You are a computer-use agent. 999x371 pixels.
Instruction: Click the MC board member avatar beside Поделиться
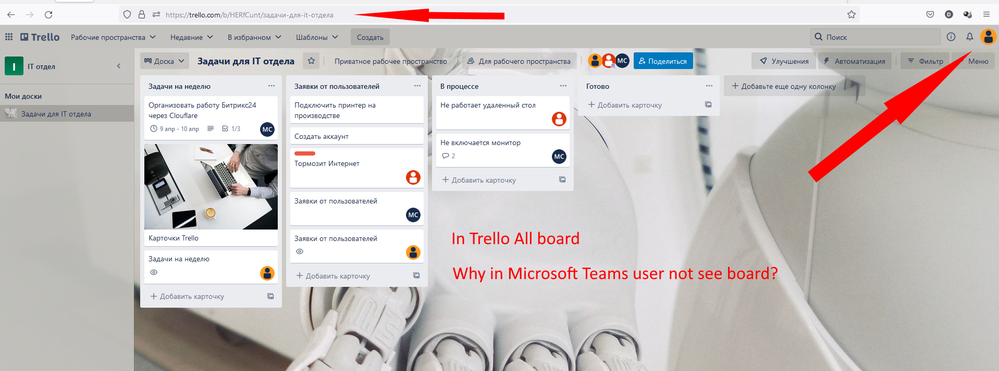pyautogui.click(x=622, y=61)
